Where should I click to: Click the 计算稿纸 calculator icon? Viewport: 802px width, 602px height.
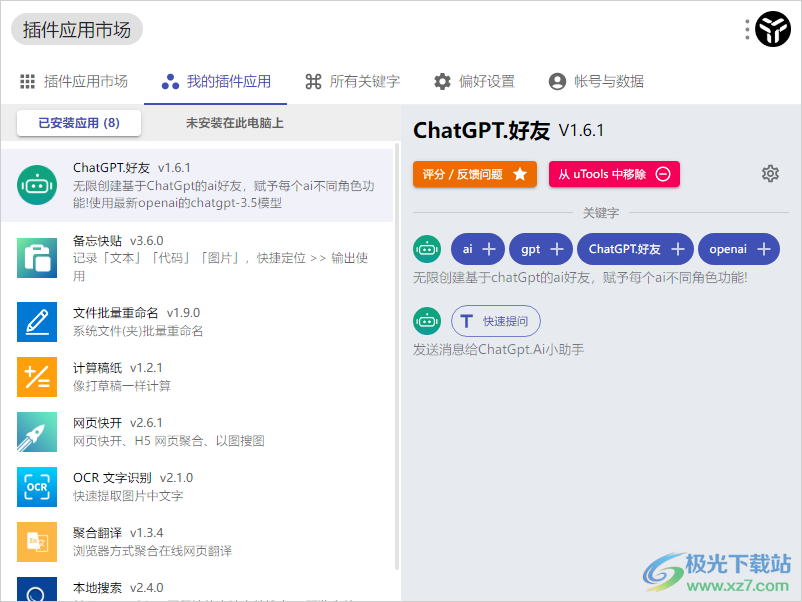(37, 377)
